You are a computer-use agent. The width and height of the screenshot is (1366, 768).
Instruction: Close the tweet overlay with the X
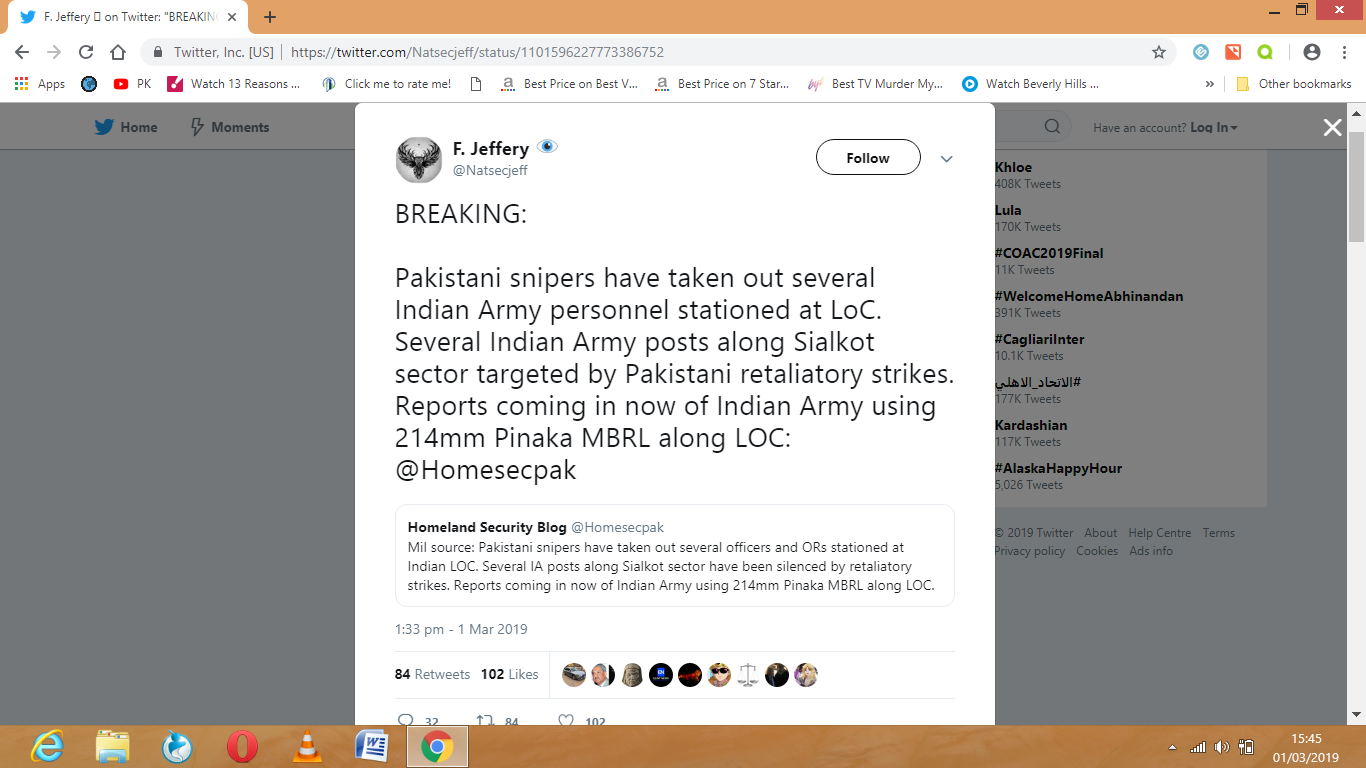1332,127
